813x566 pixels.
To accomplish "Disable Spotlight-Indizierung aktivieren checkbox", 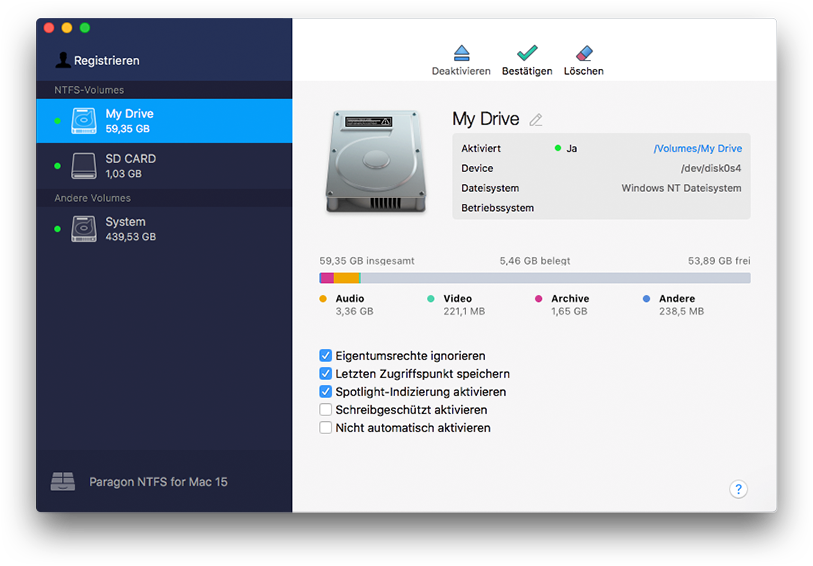I will 325,391.
